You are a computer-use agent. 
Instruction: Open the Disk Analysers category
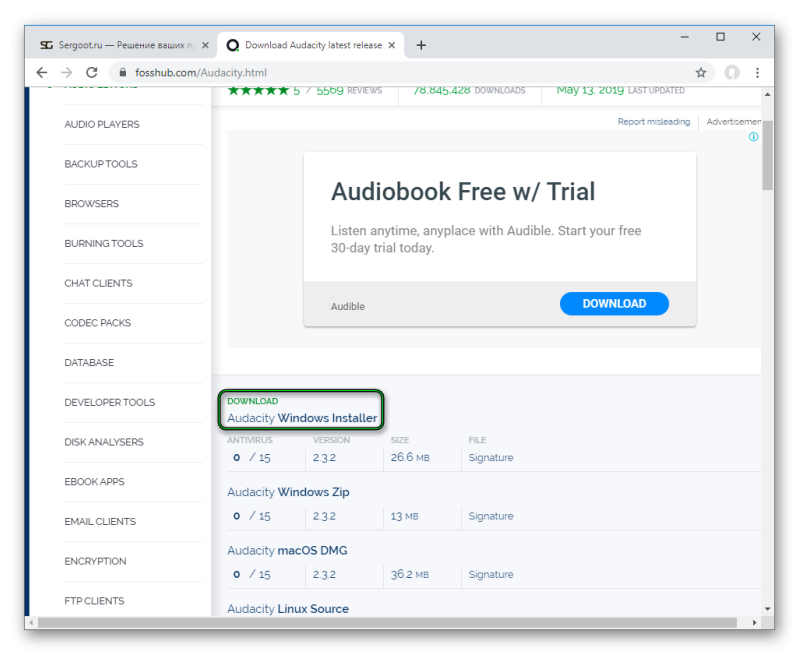click(104, 442)
